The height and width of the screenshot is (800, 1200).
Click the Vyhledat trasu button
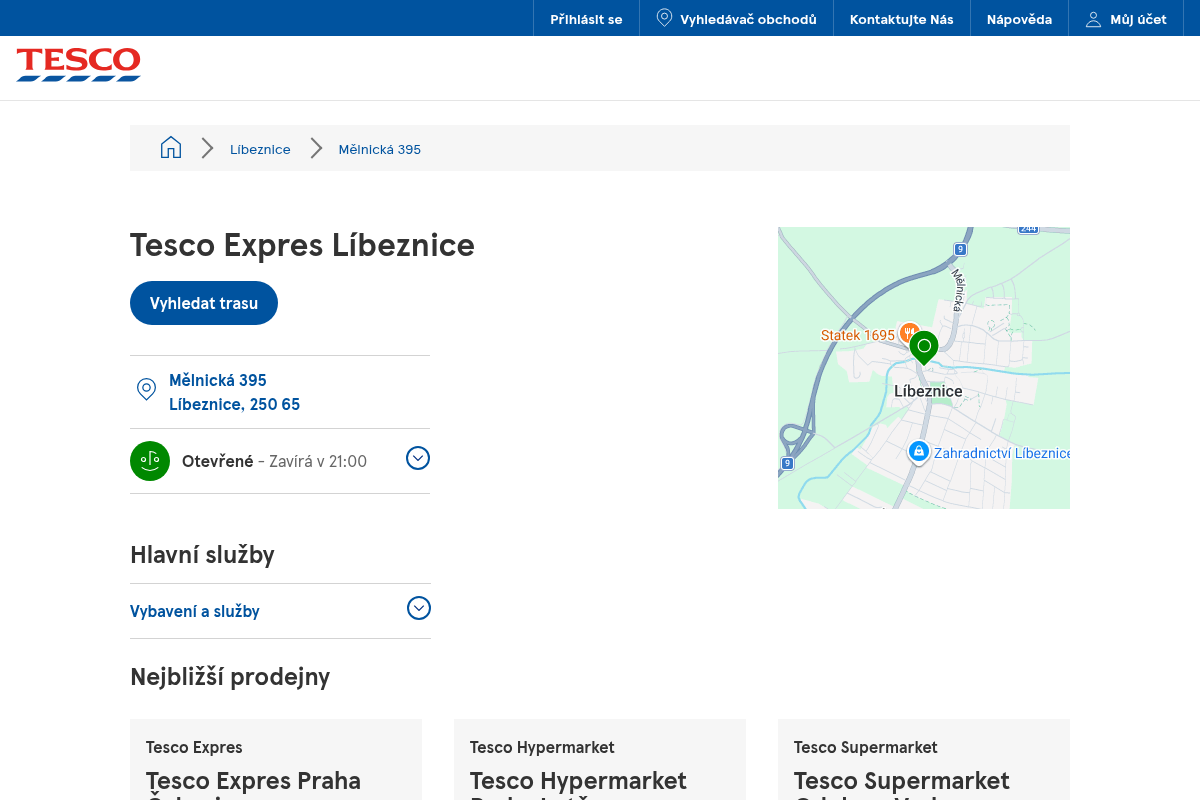[204, 303]
